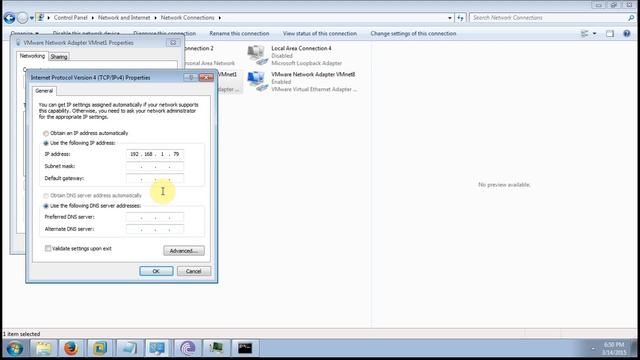
Task: Open the recent pages dropdown beside the forward arrow
Action: pyautogui.click(x=31, y=18)
